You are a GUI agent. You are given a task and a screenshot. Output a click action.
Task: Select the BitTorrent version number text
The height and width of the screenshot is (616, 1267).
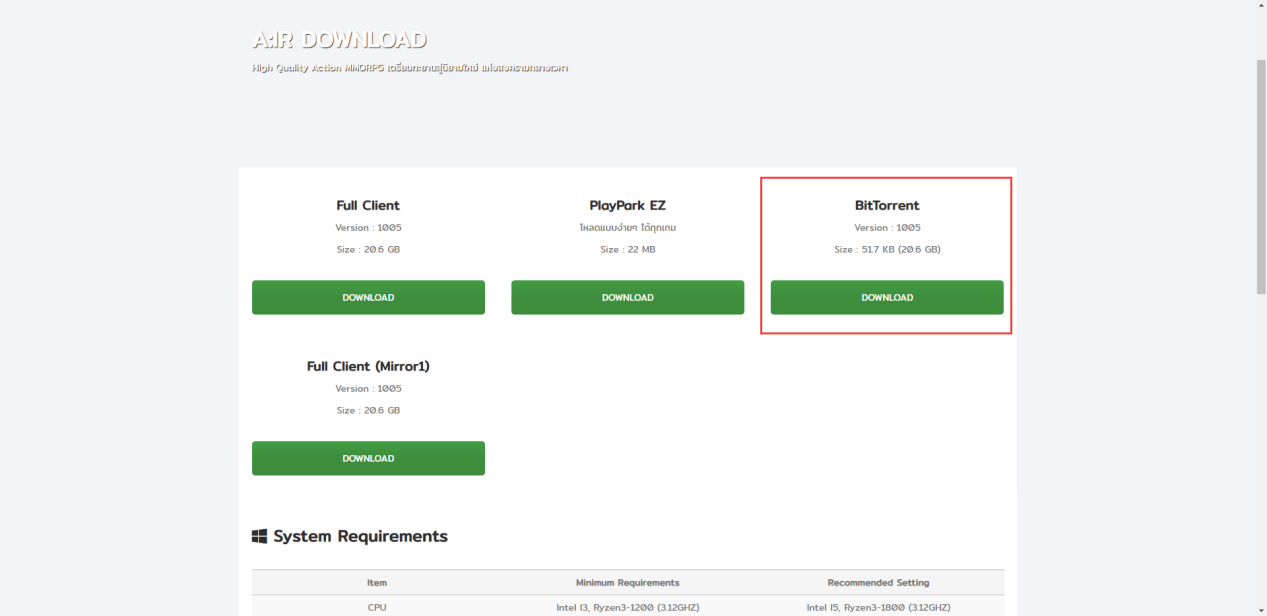(x=887, y=227)
